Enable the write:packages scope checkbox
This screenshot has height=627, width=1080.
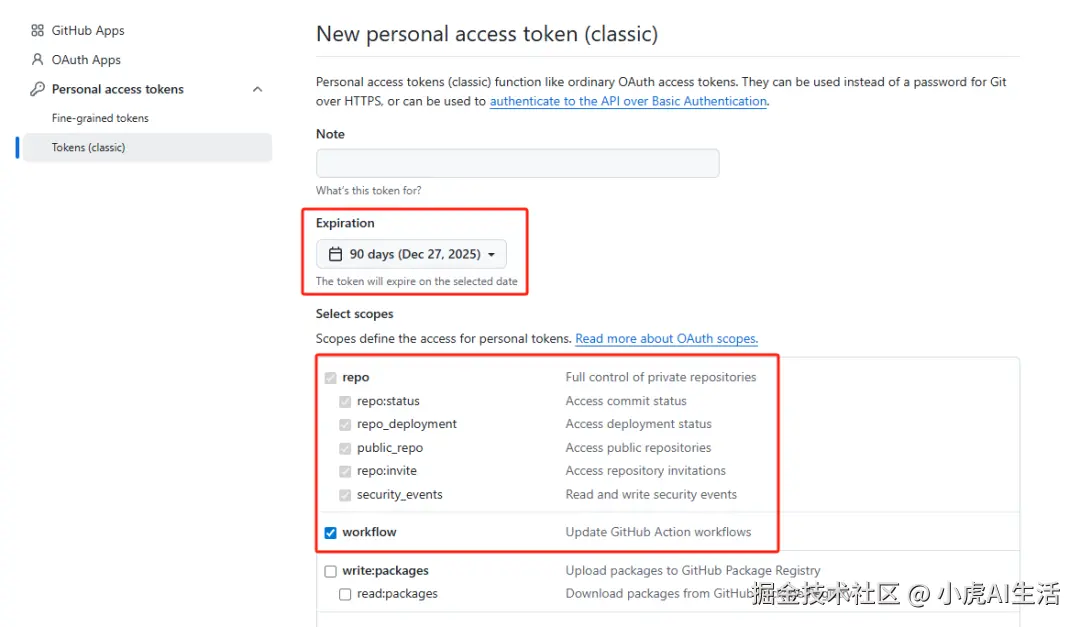point(330,571)
